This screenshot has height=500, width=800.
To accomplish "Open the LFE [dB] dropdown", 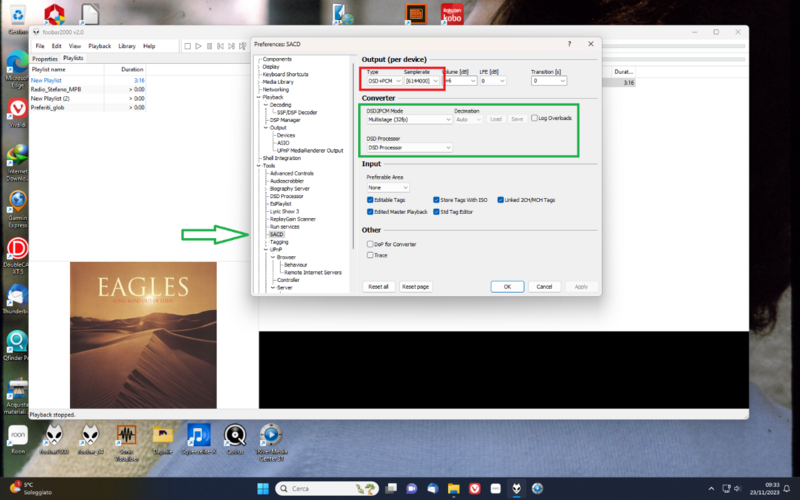I will coord(492,81).
